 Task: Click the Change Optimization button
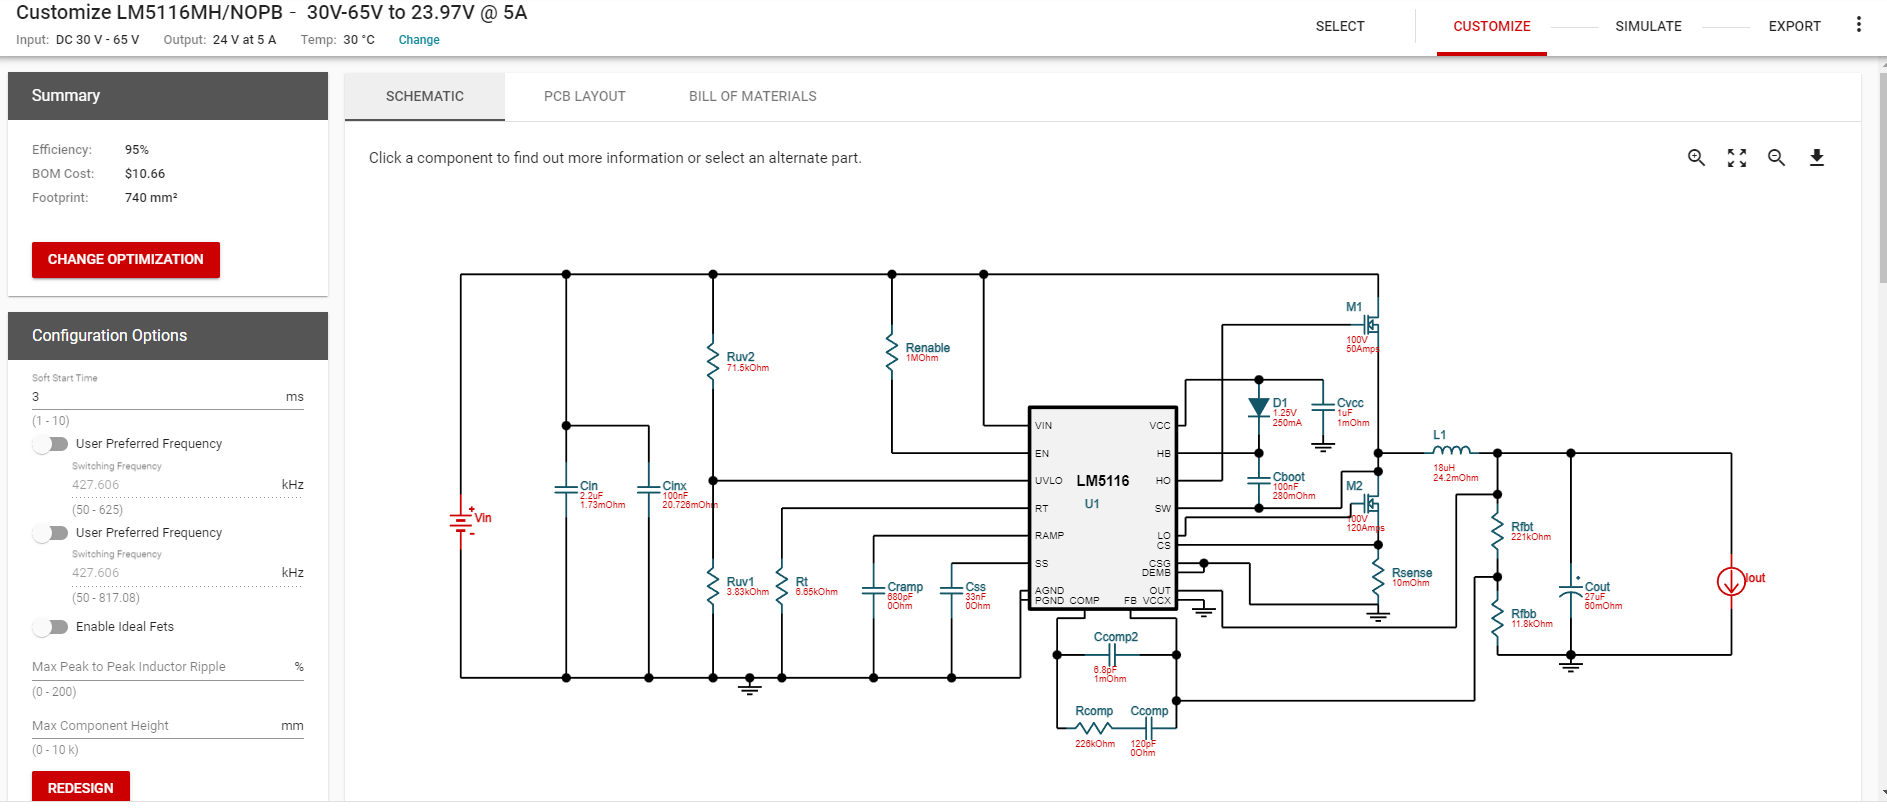[x=126, y=259]
